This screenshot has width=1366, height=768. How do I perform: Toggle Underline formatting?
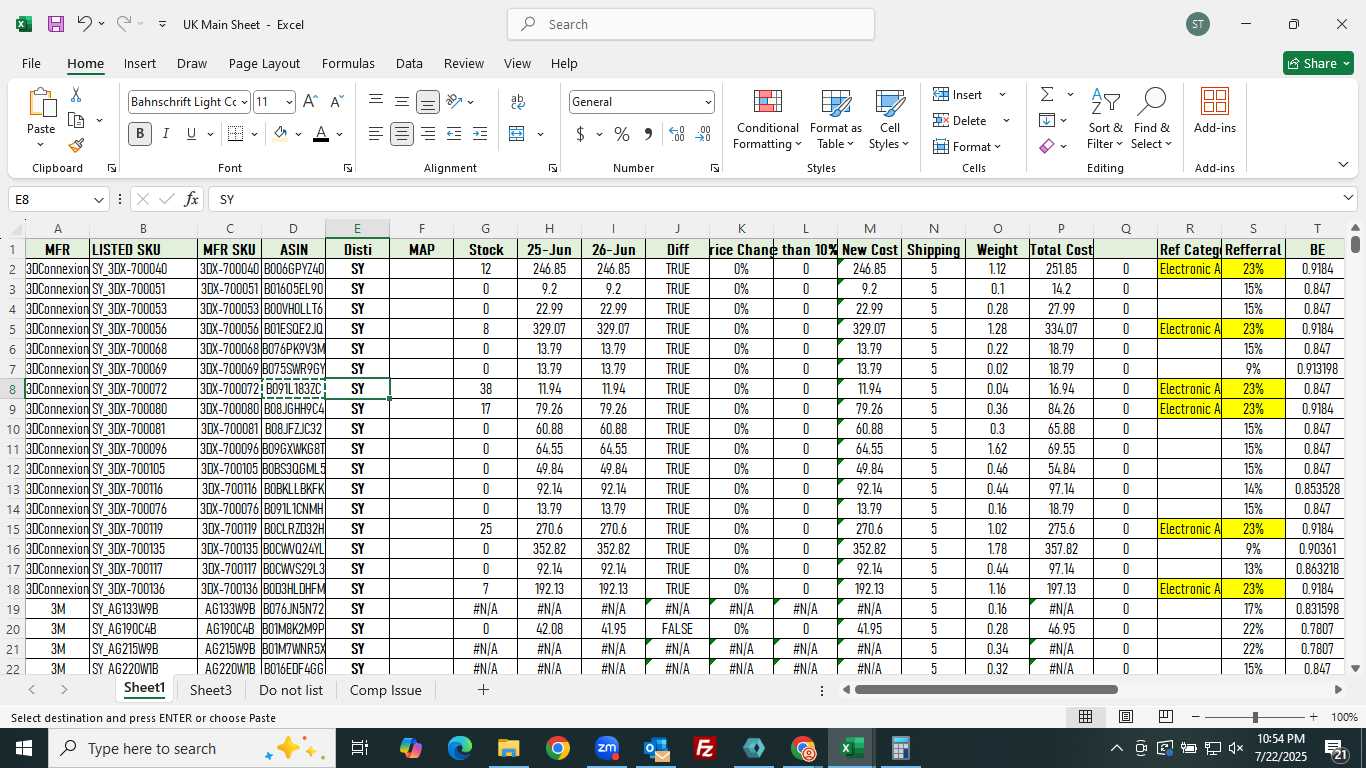[x=191, y=134]
